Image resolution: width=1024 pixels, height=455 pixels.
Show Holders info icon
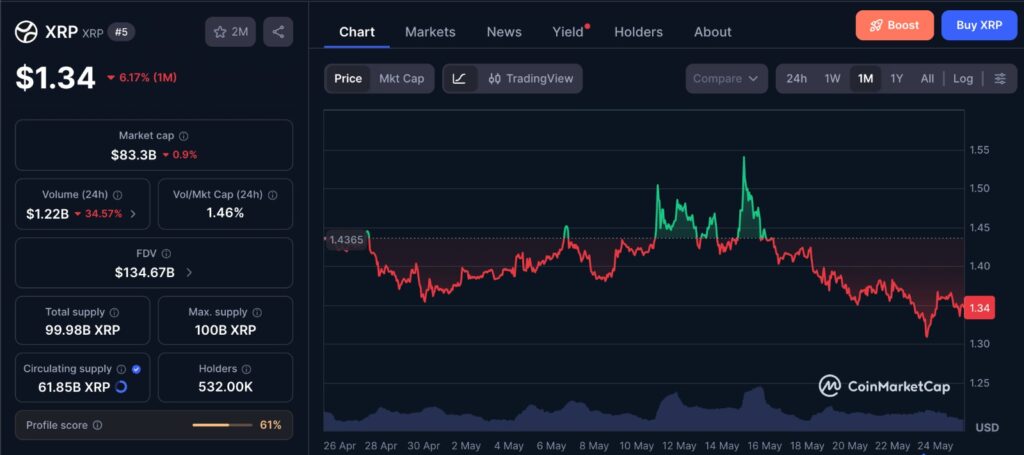coord(247,369)
